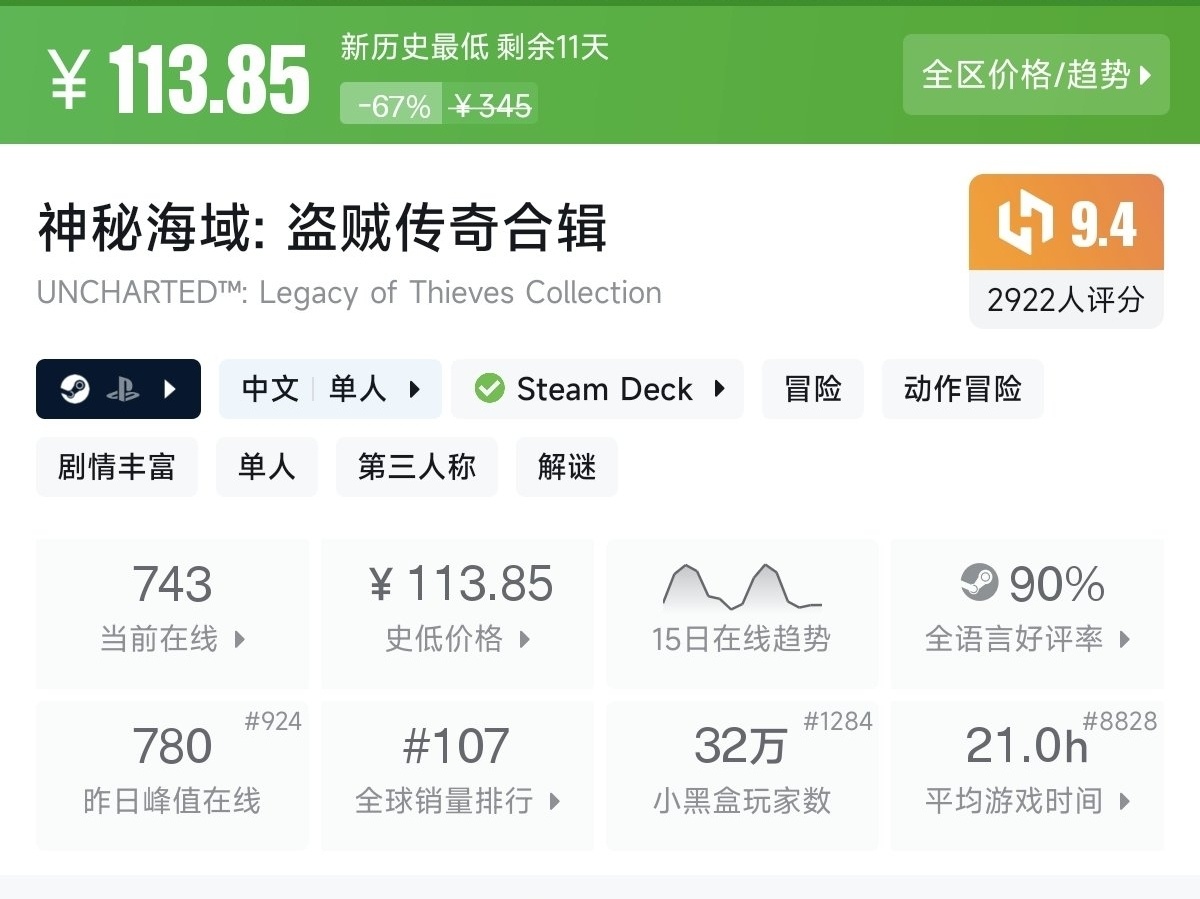1200x899 pixels.
Task: Click the green Steam Deck verified checkmark
Action: click(x=489, y=388)
